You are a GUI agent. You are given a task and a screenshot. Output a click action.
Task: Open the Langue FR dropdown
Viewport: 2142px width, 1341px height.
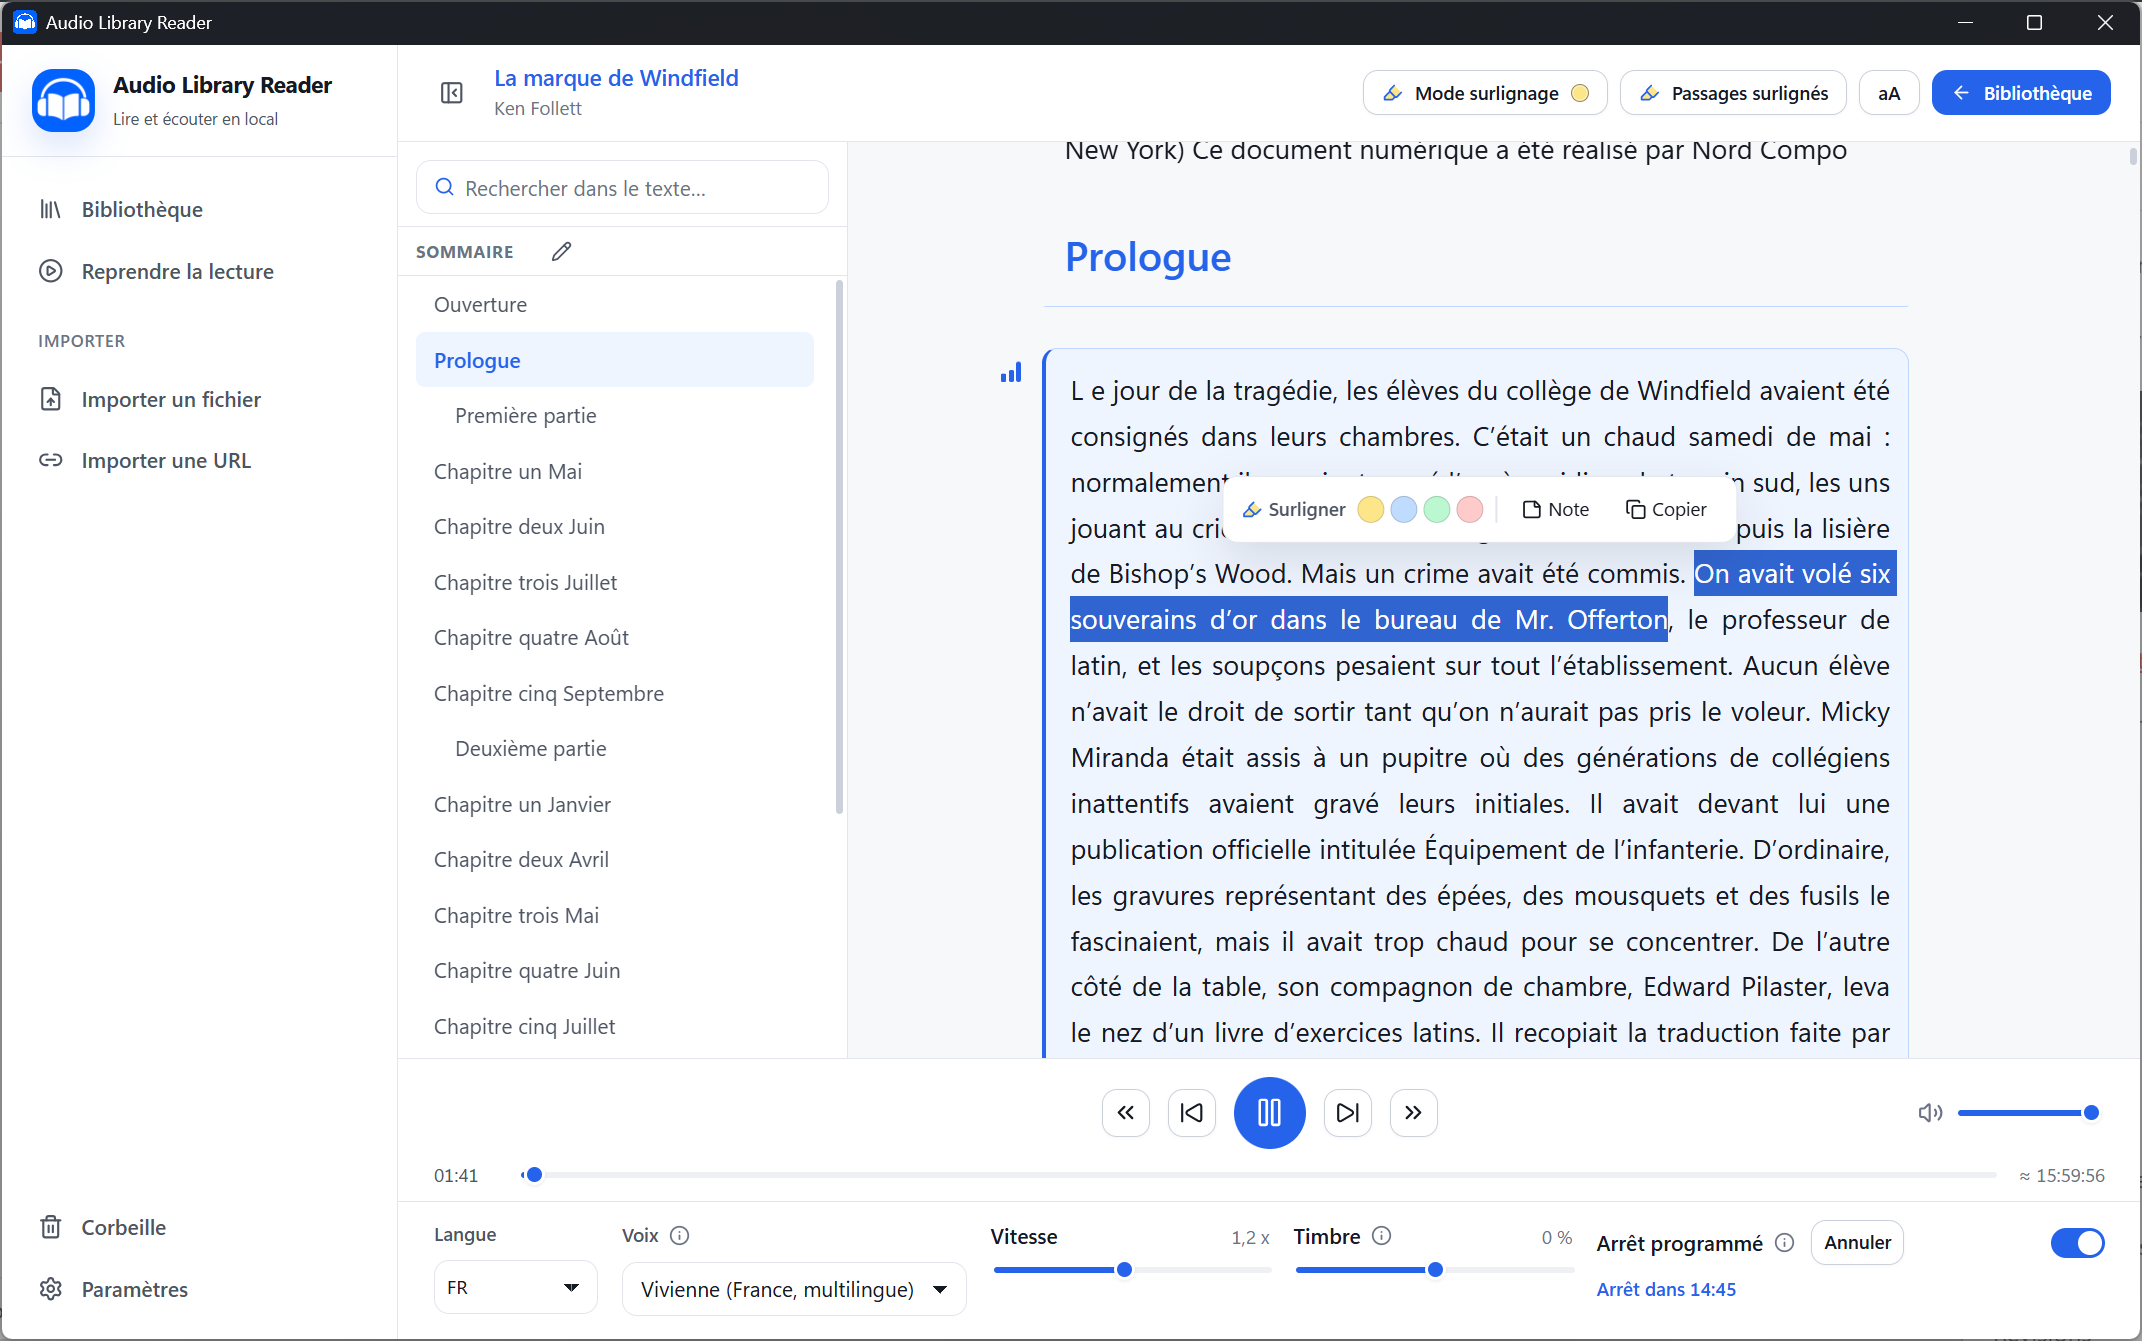point(515,1288)
